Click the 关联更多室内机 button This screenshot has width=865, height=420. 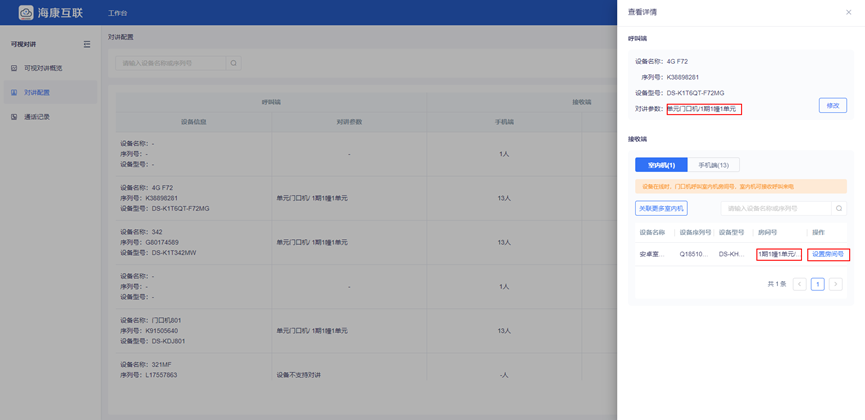[x=661, y=209]
